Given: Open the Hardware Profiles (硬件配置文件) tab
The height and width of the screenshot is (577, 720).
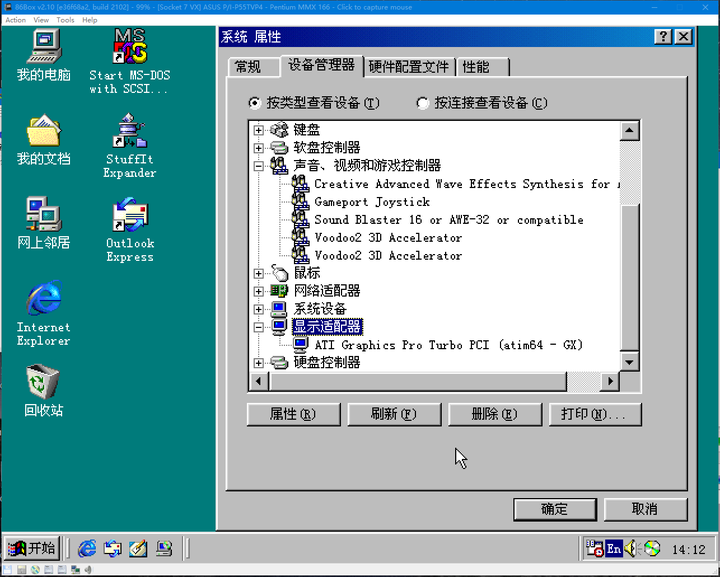Looking at the screenshot, I should [x=409, y=67].
